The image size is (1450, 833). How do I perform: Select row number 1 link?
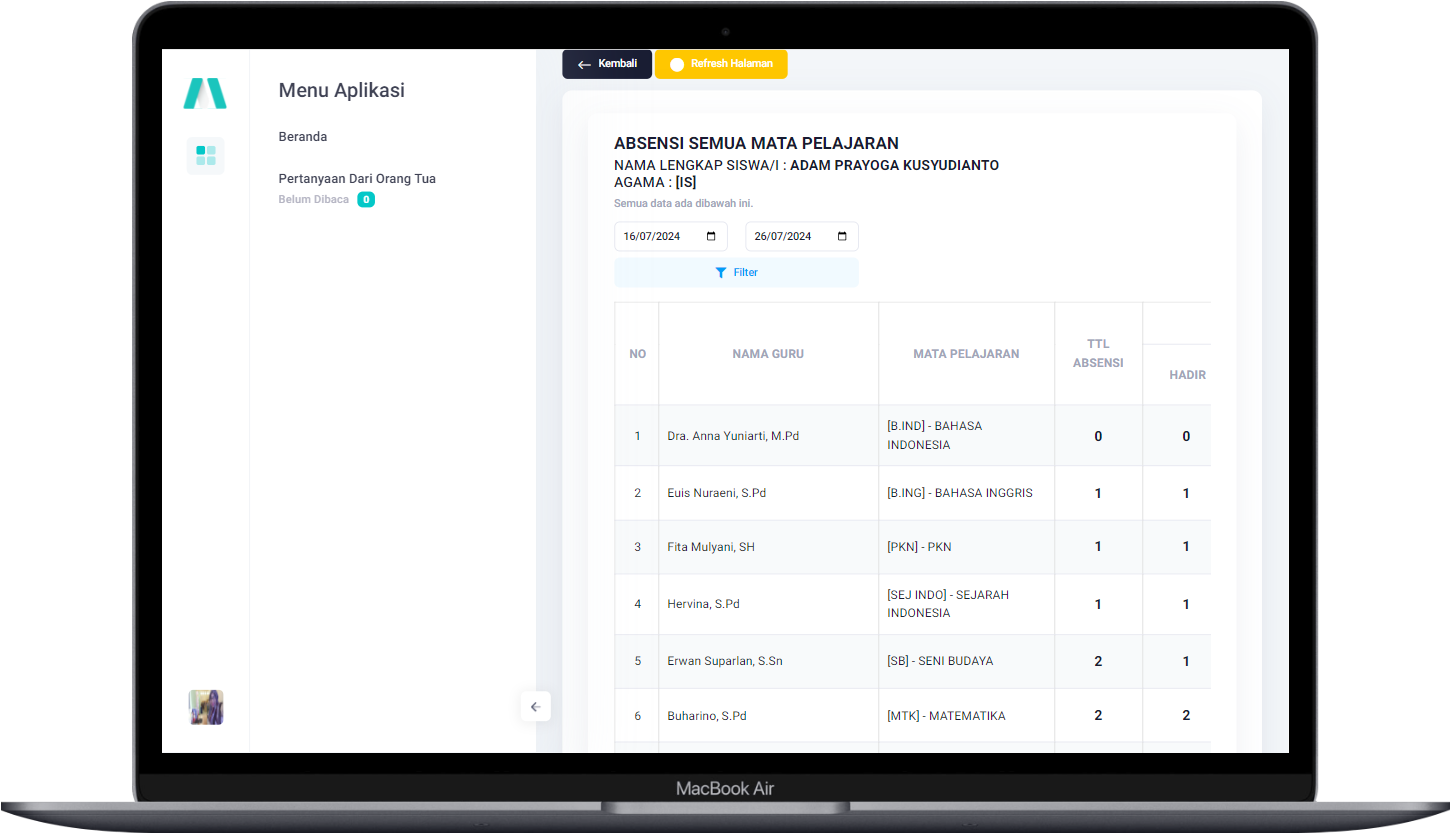[x=638, y=436]
